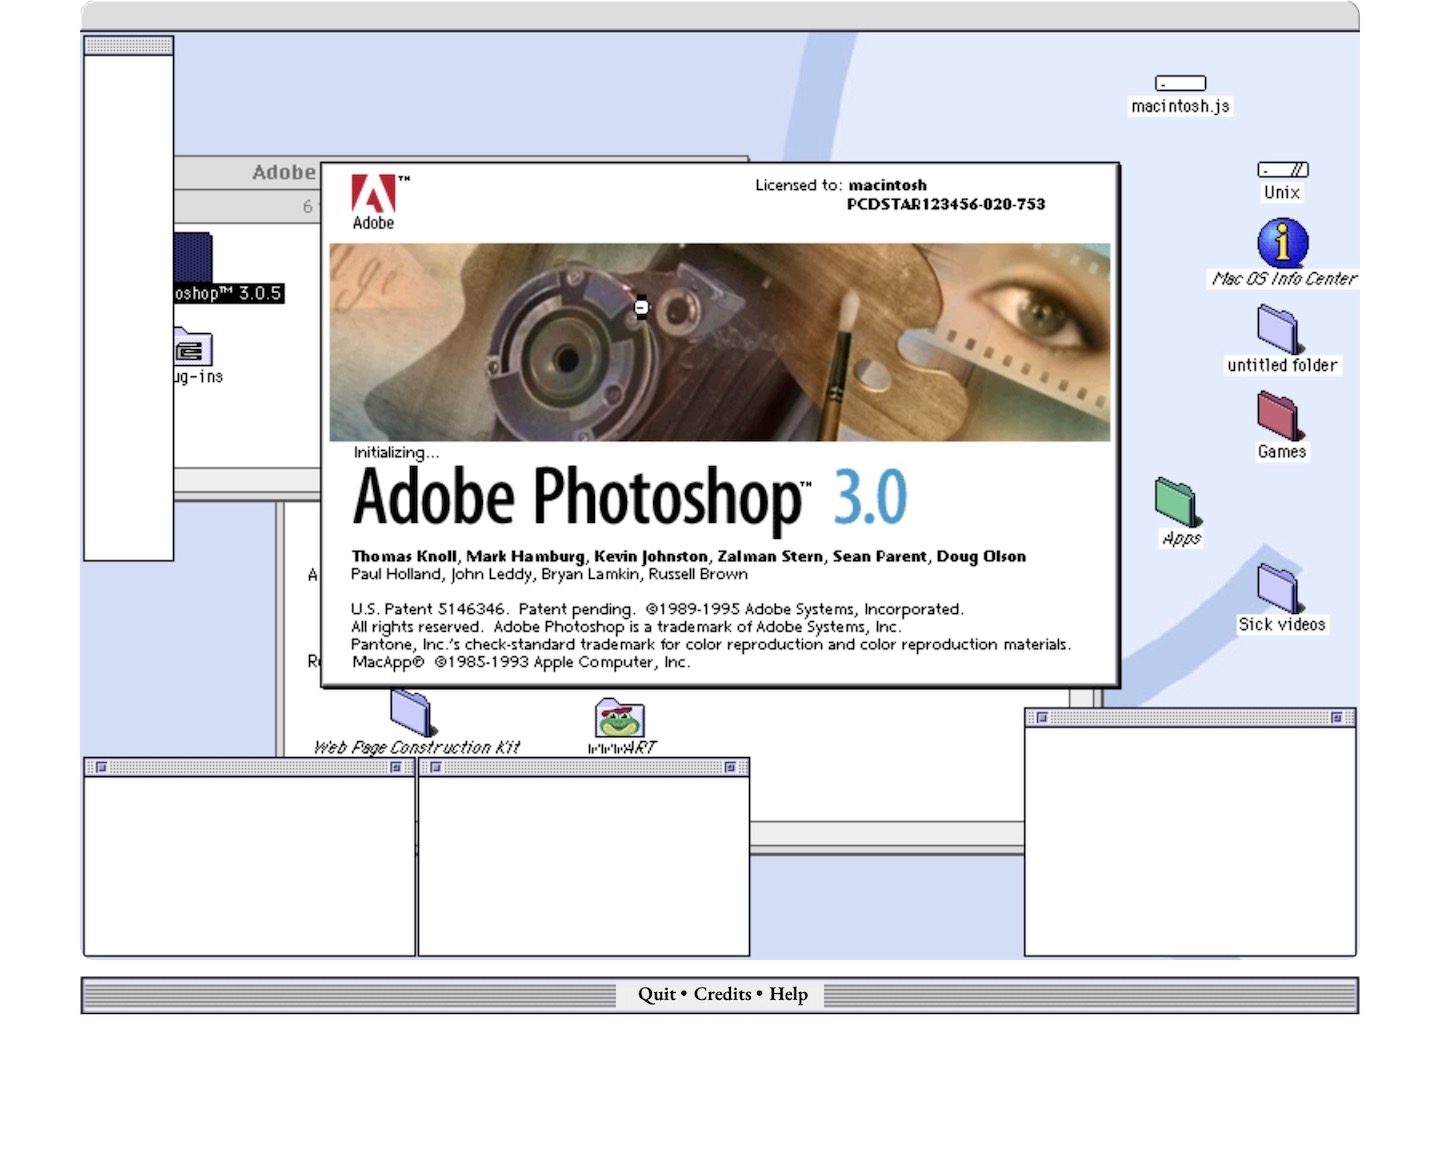This screenshot has width=1440, height=1168.
Task: Click the serial number PCDSTAR123456-020-753
Action: tap(945, 204)
